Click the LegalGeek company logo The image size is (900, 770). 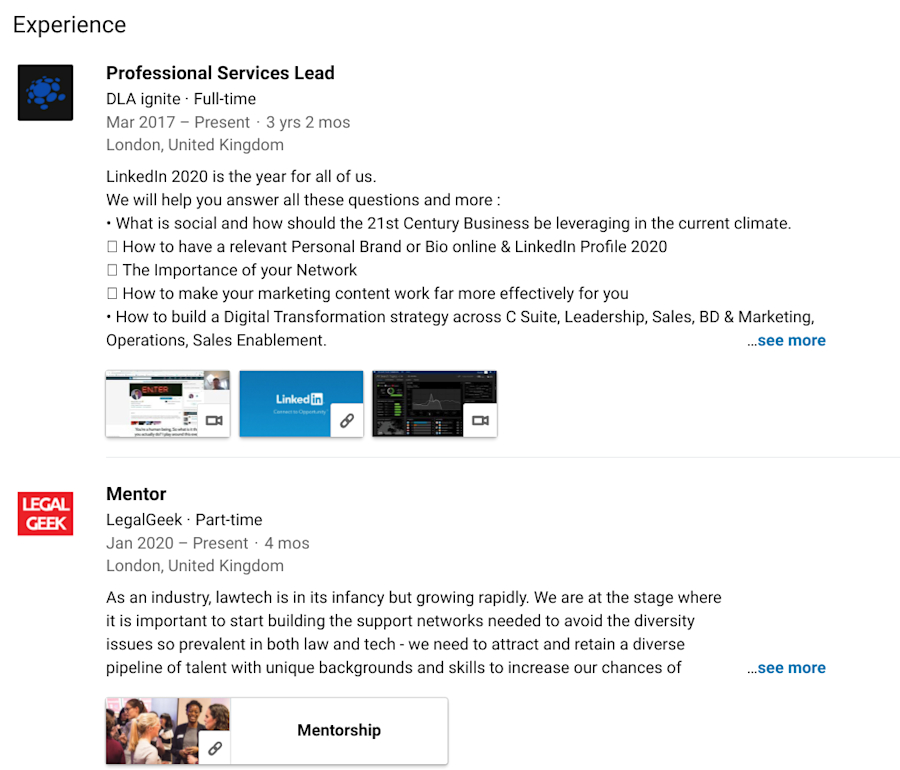coord(45,513)
